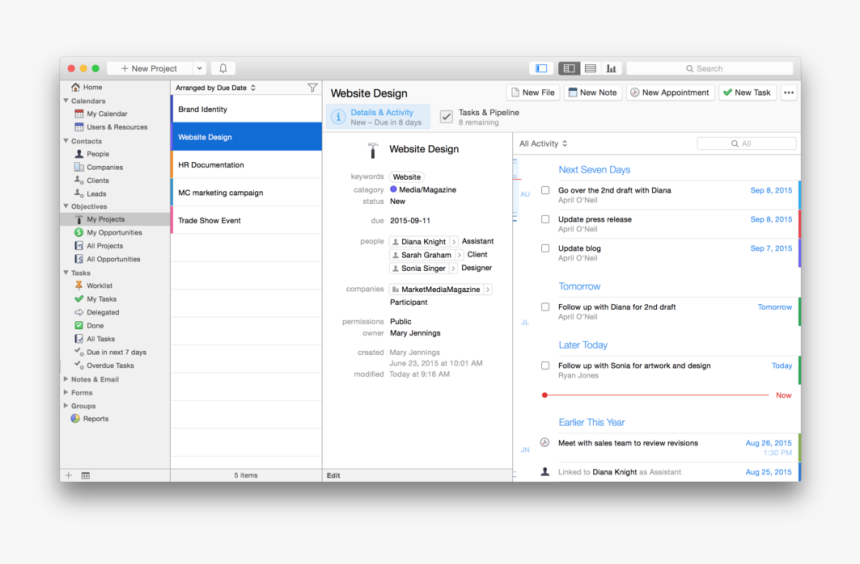This screenshot has height=564, width=860.
Task: Expand the Forms section
Action: tap(66, 392)
